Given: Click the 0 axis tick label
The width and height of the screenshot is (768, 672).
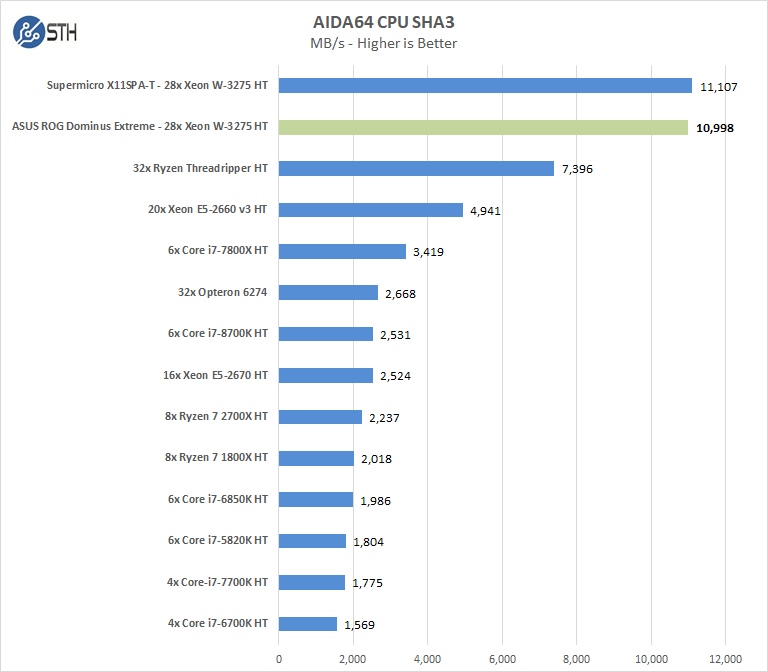Looking at the screenshot, I should tap(279, 659).
